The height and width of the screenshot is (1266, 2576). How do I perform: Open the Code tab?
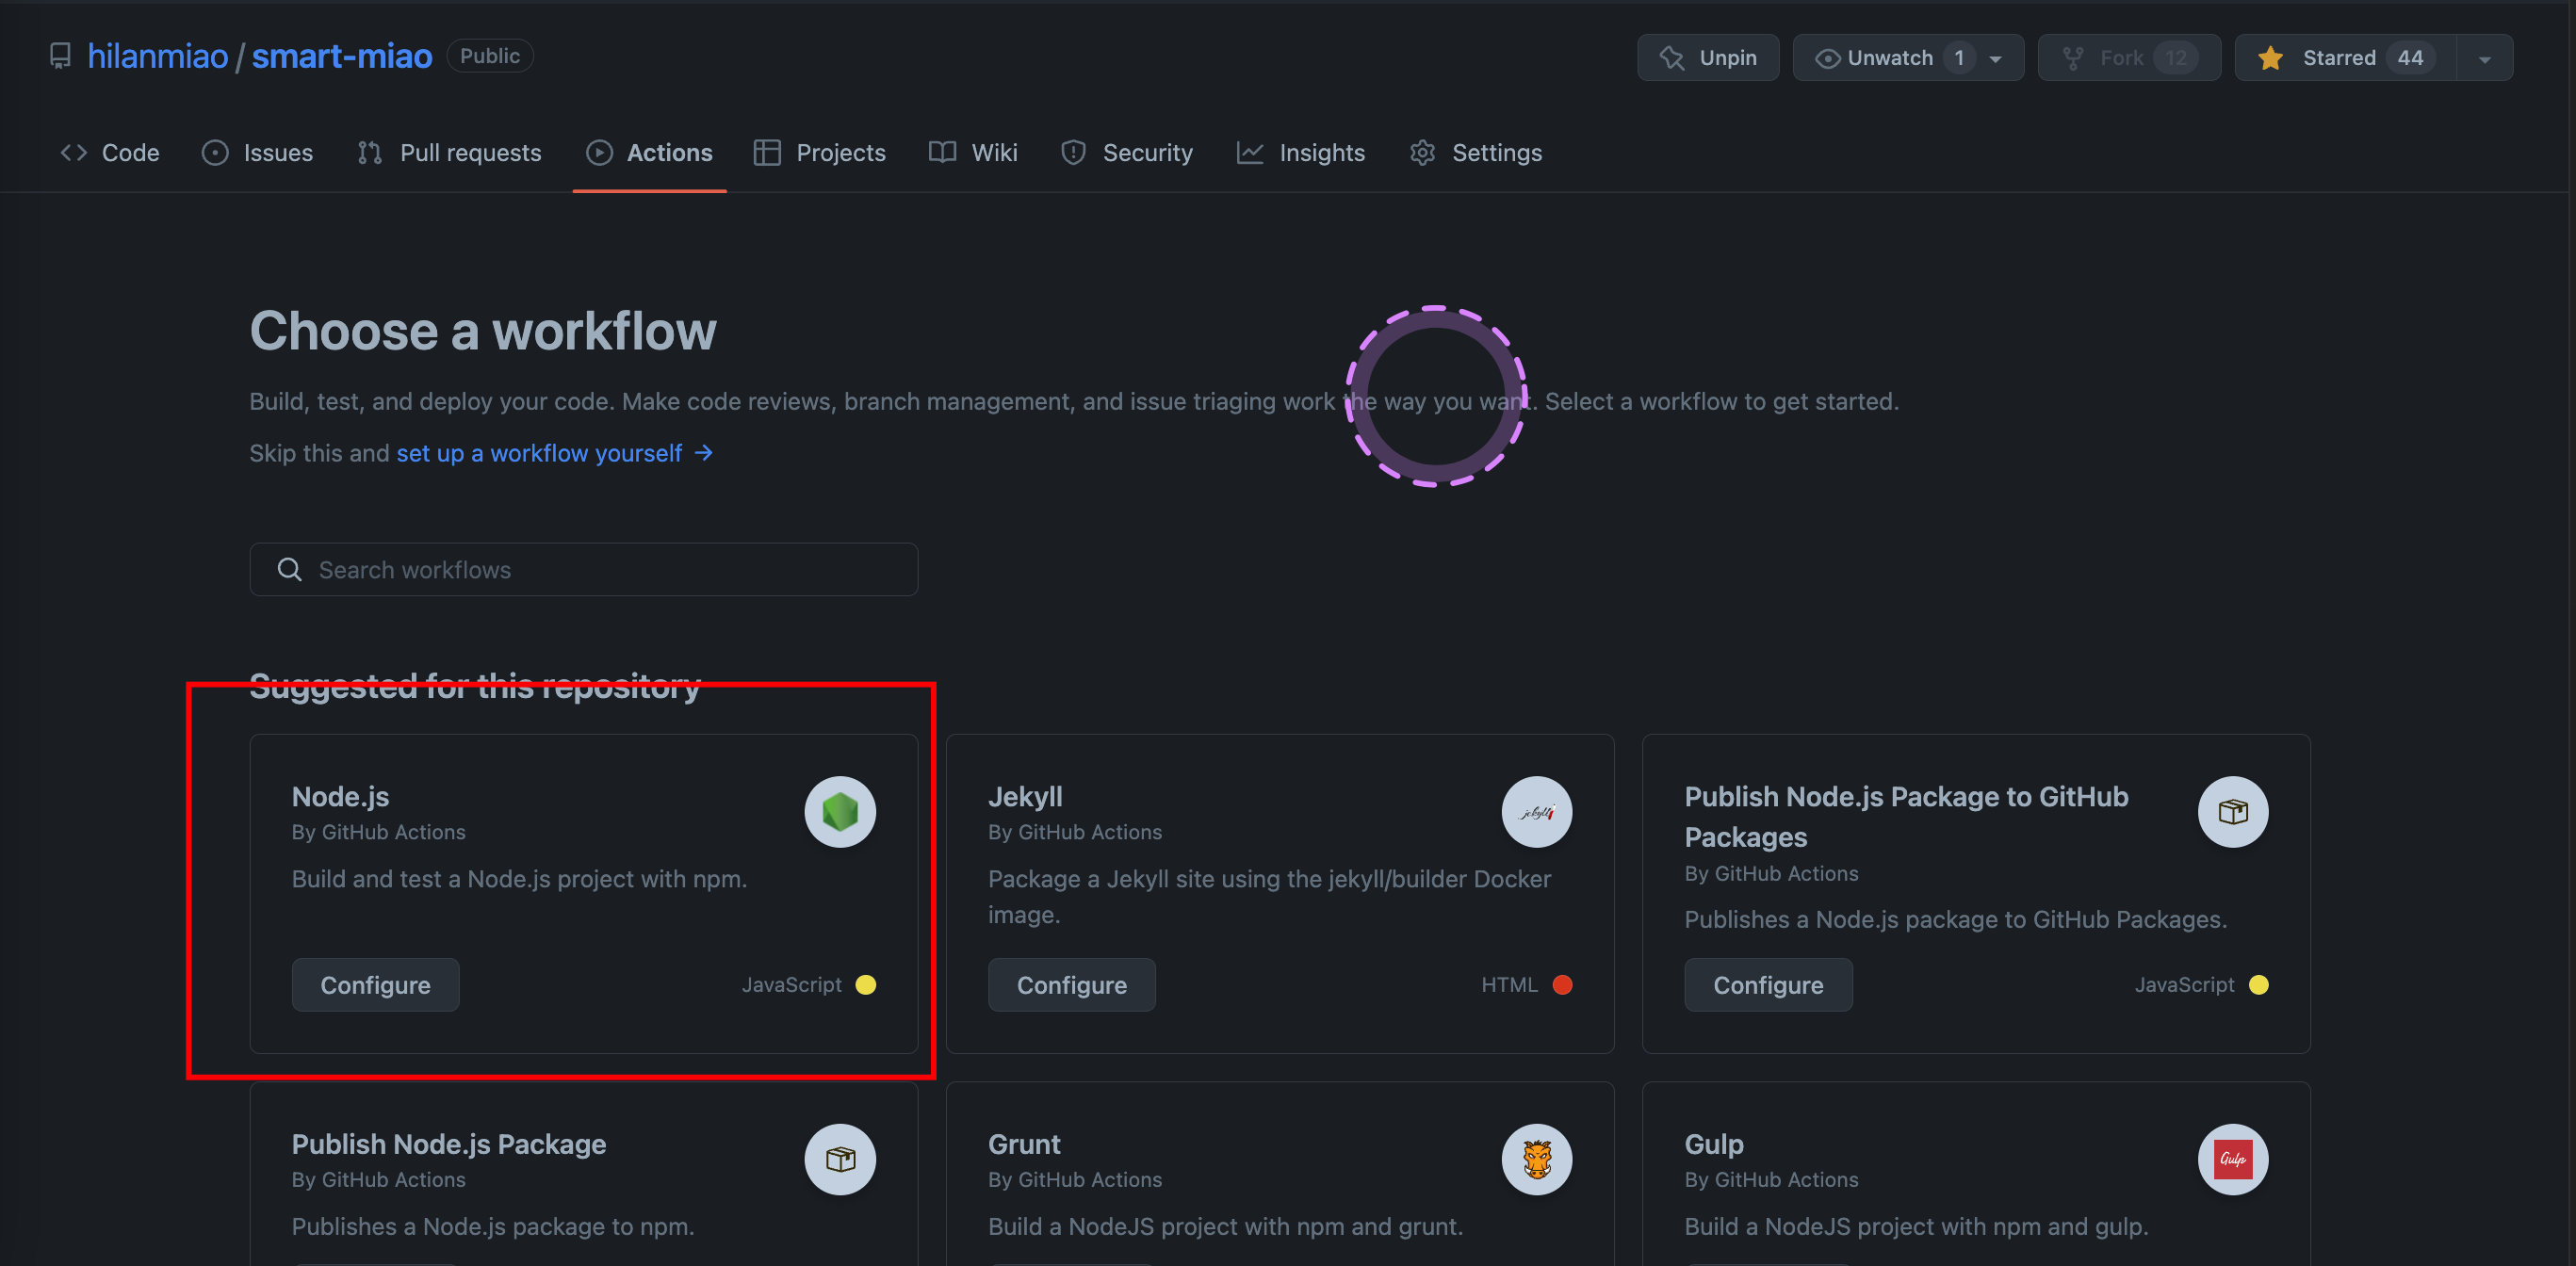point(110,152)
